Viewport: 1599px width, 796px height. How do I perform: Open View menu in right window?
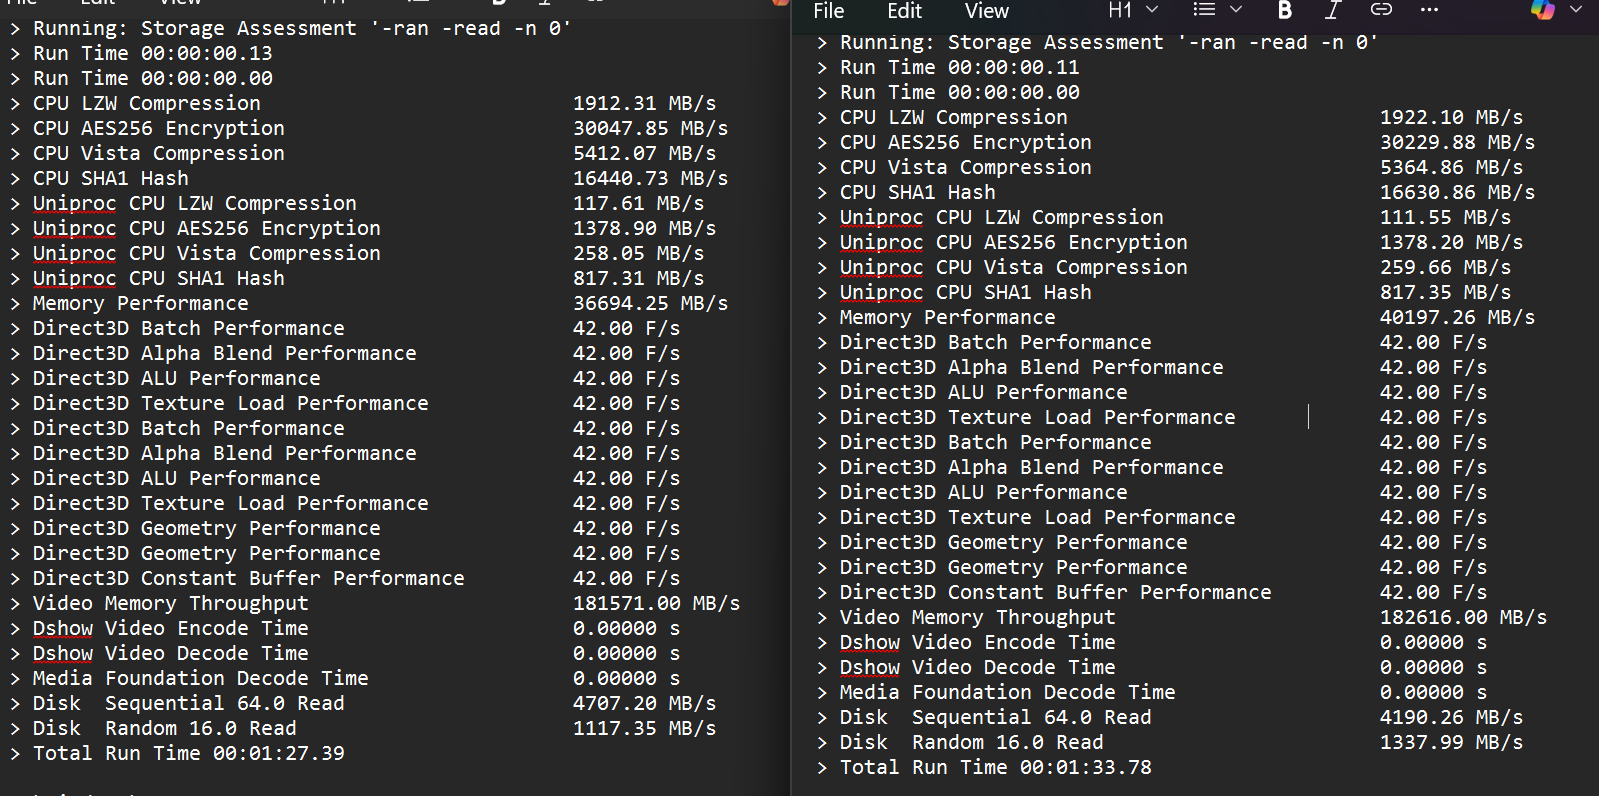point(986,11)
